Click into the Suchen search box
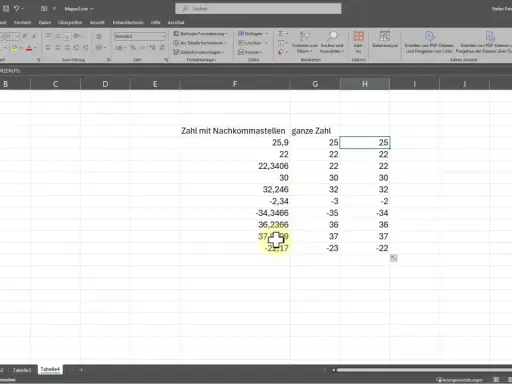 [x=258, y=9]
